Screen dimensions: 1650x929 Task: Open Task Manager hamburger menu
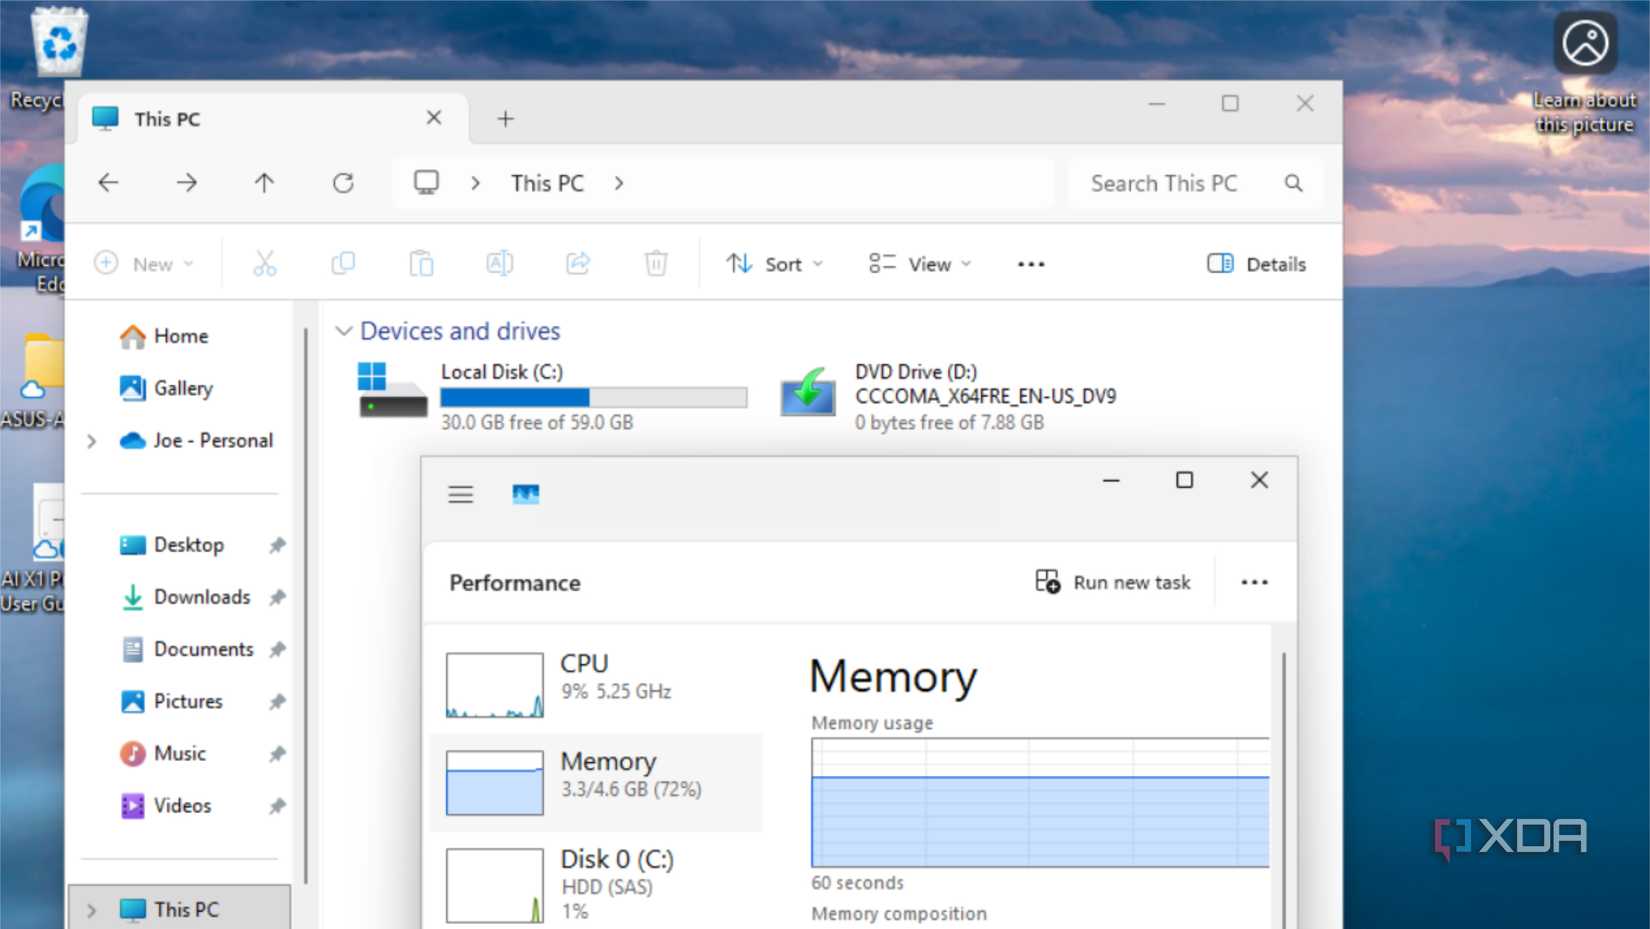coord(460,494)
